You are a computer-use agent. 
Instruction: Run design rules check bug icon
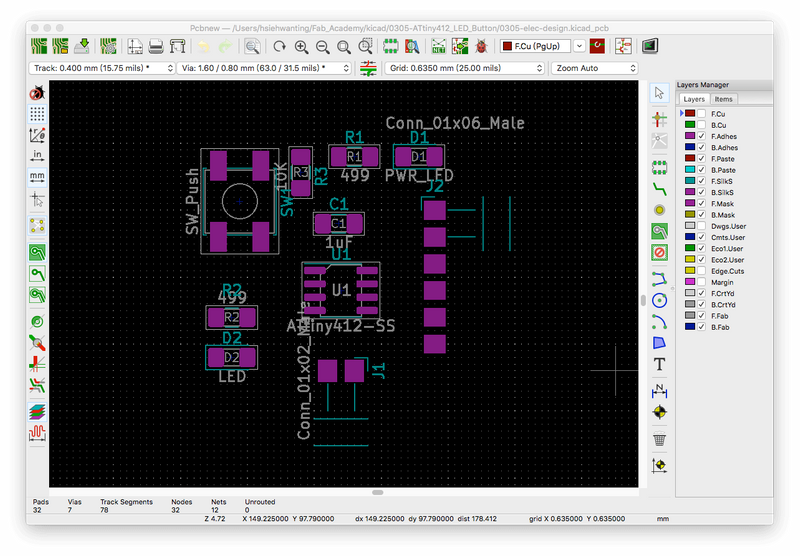(x=482, y=46)
